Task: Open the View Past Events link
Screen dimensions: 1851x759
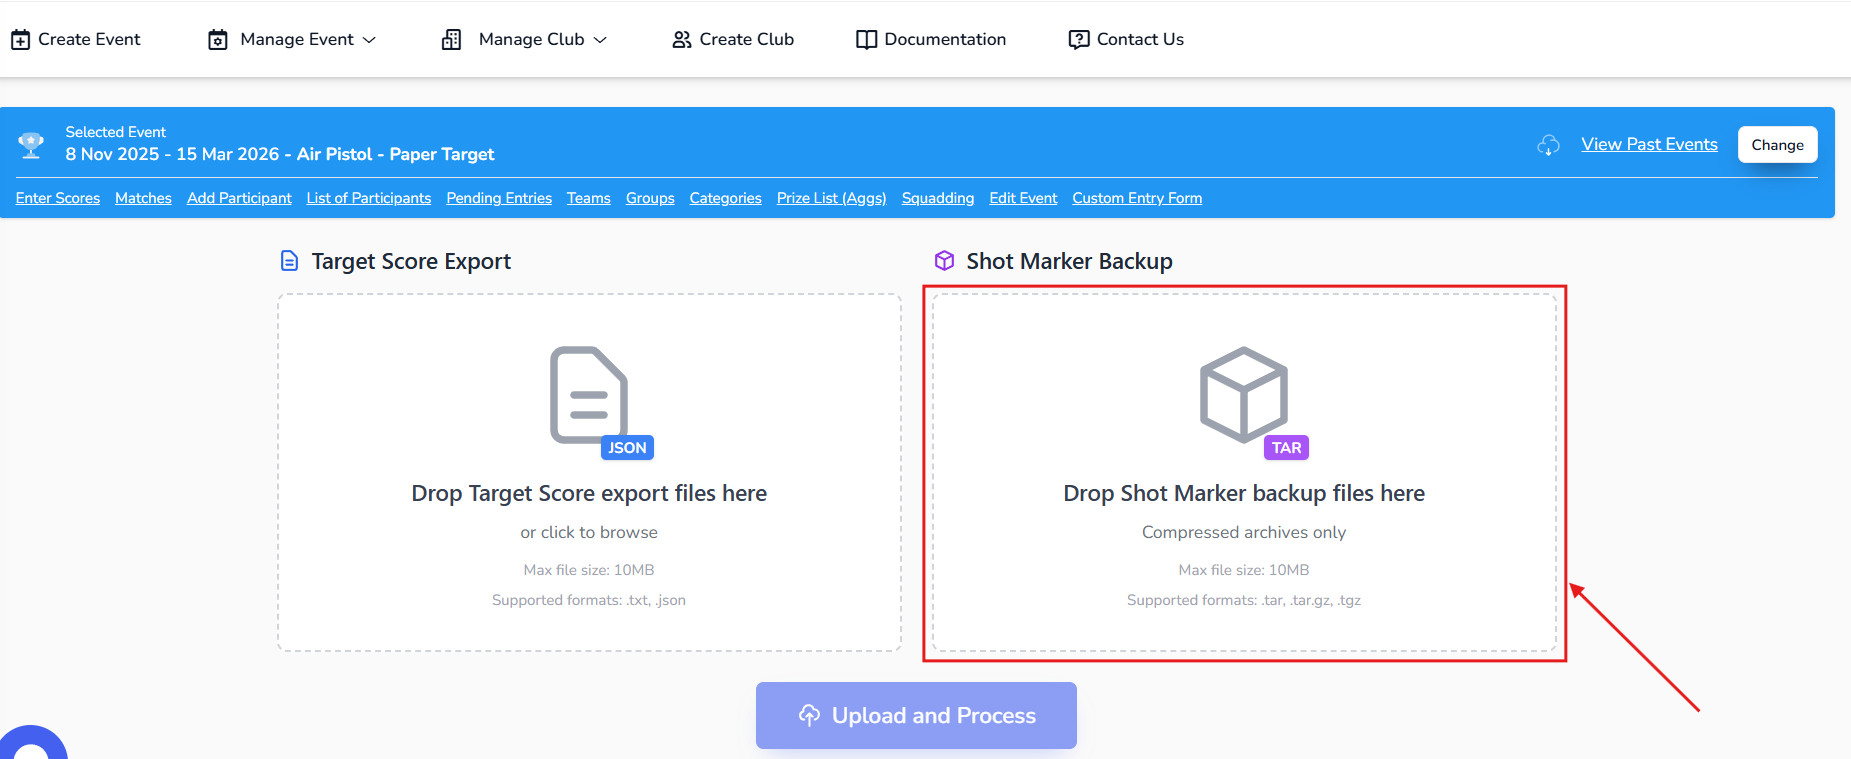Action: coord(1649,144)
